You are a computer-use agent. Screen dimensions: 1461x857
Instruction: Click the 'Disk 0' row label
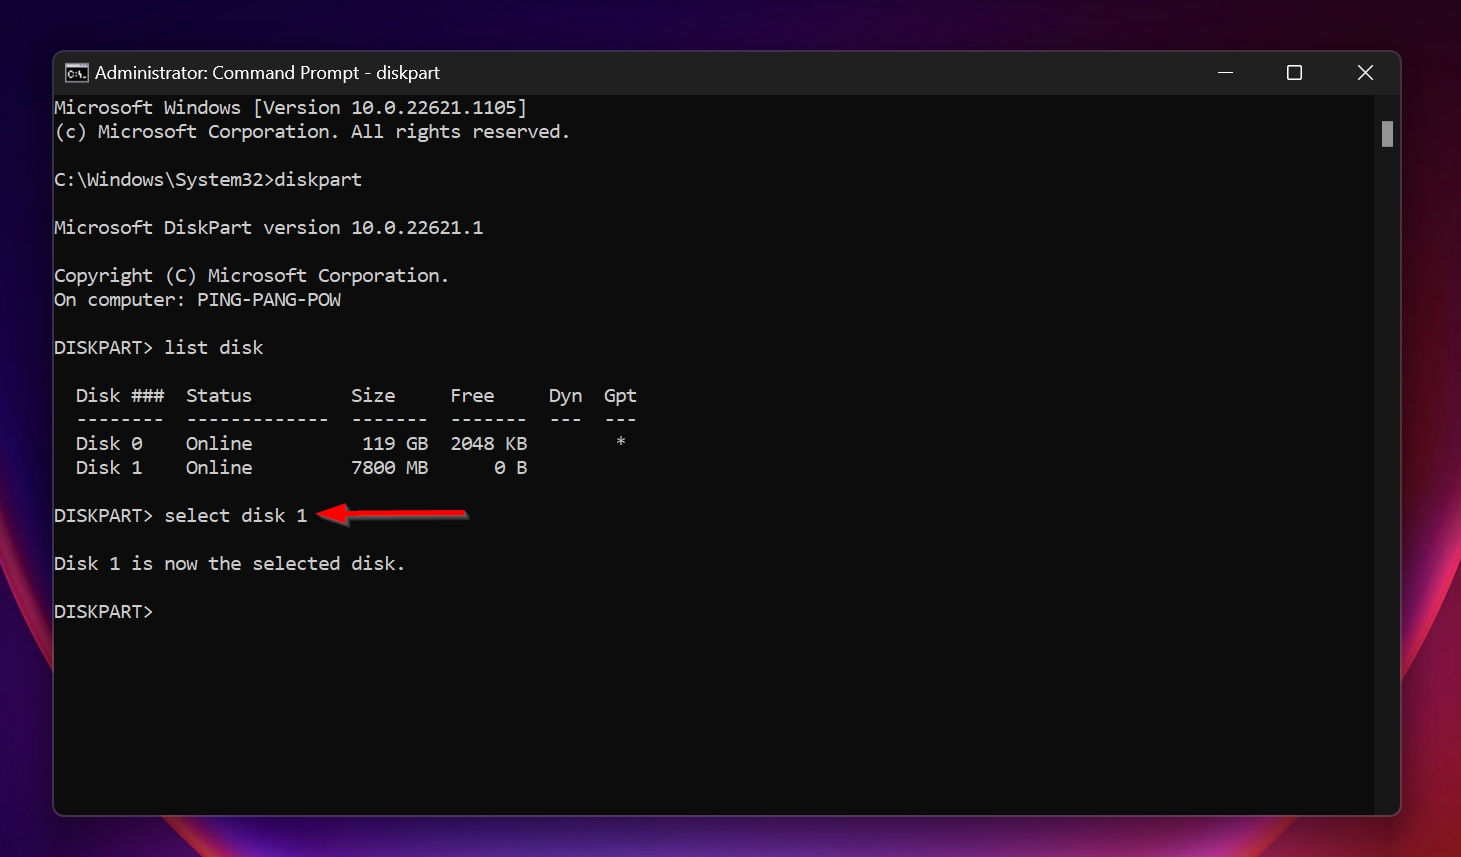(x=109, y=444)
